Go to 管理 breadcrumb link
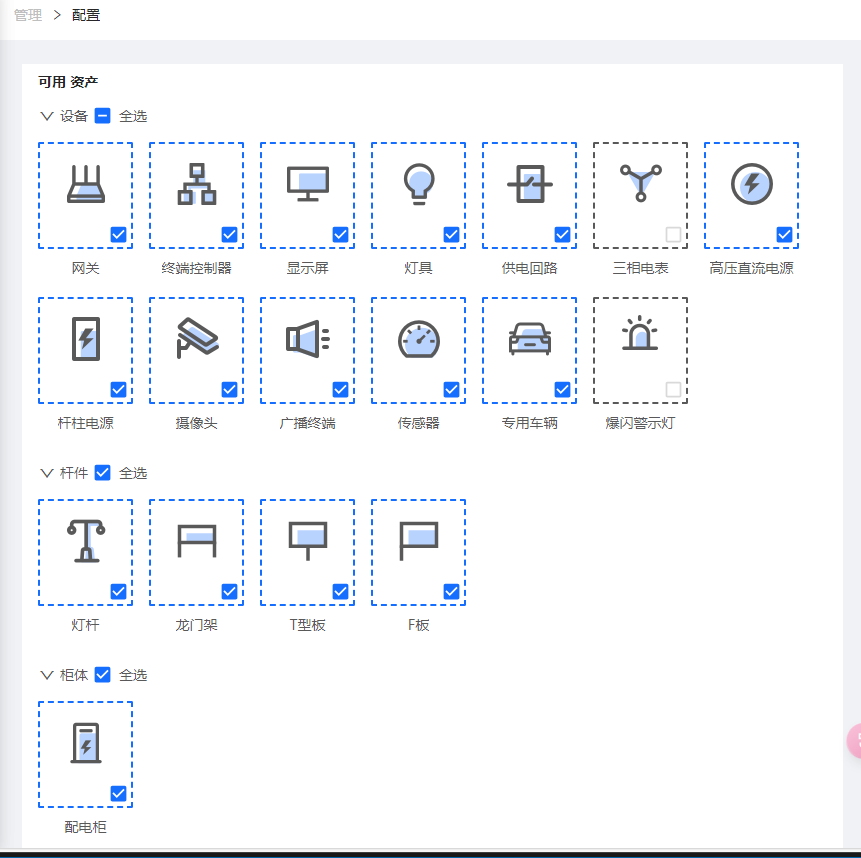 pos(28,15)
